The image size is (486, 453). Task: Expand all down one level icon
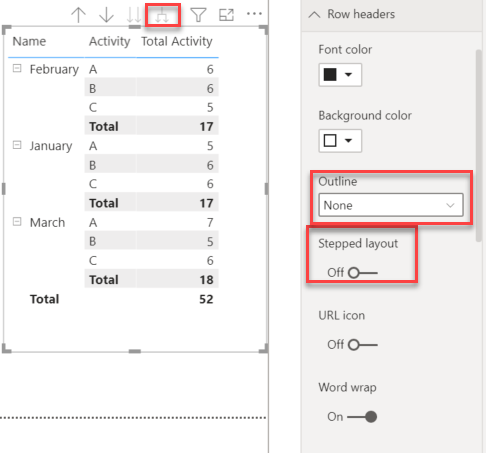(162, 15)
